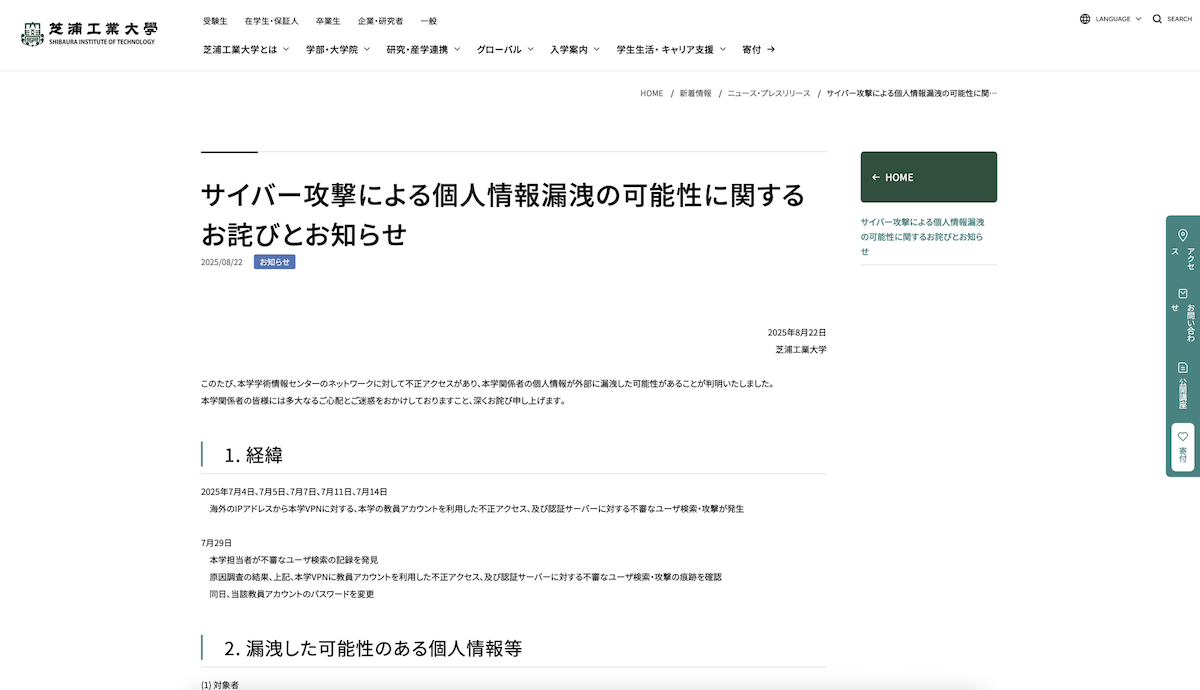Click the 公開講座 document icon
Screen dimensions: 1200x690
pos(1183,367)
